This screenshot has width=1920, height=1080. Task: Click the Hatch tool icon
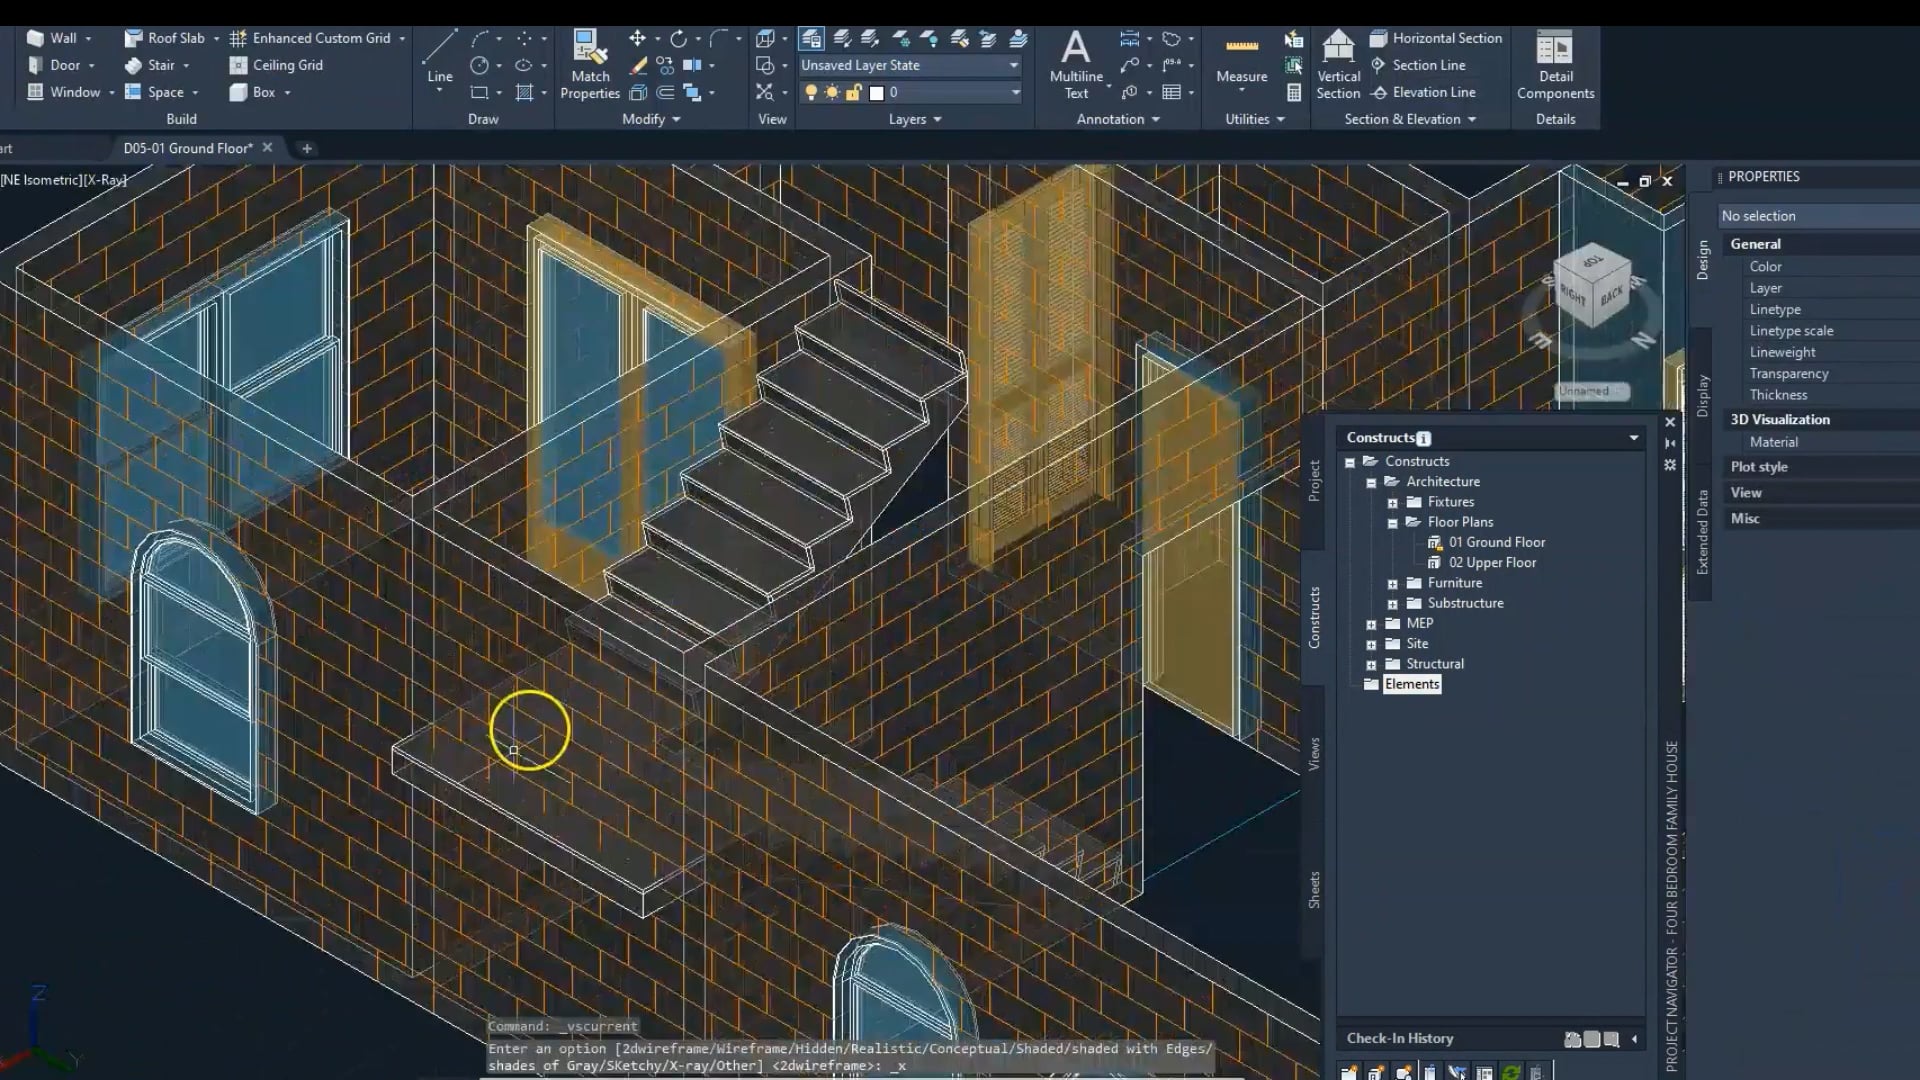524,92
